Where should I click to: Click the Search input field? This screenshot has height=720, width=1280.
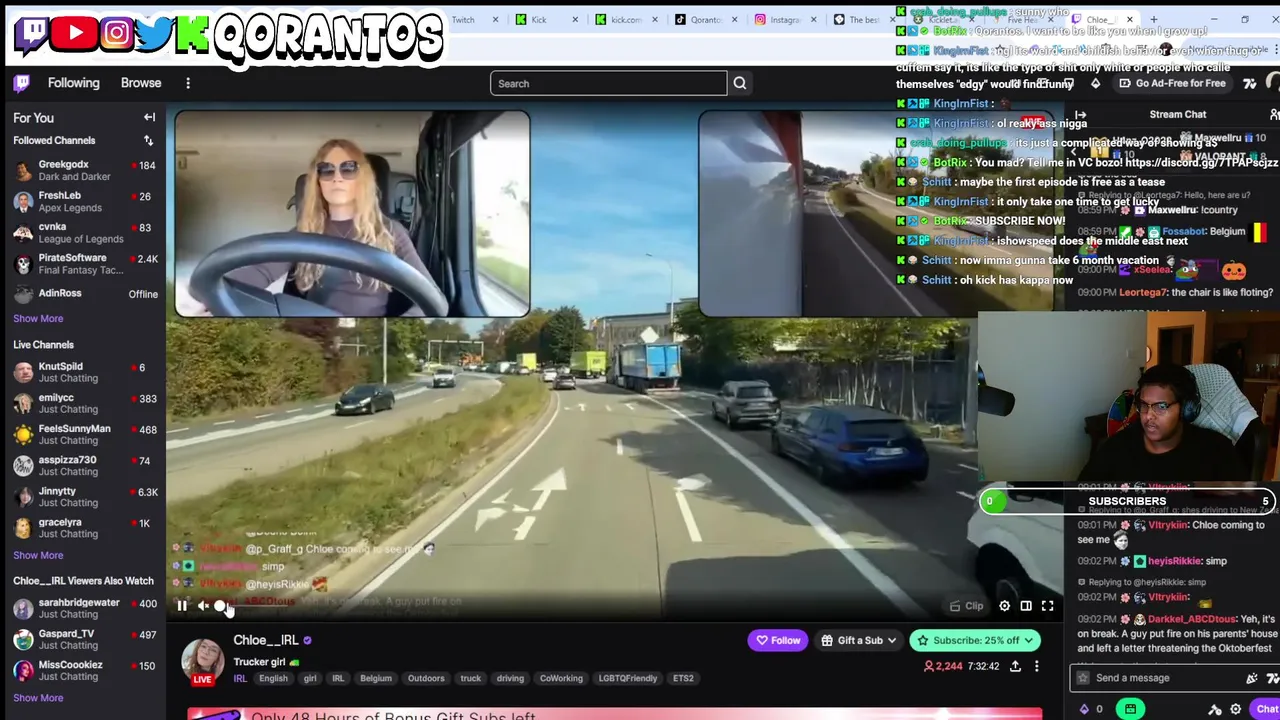[x=608, y=83]
